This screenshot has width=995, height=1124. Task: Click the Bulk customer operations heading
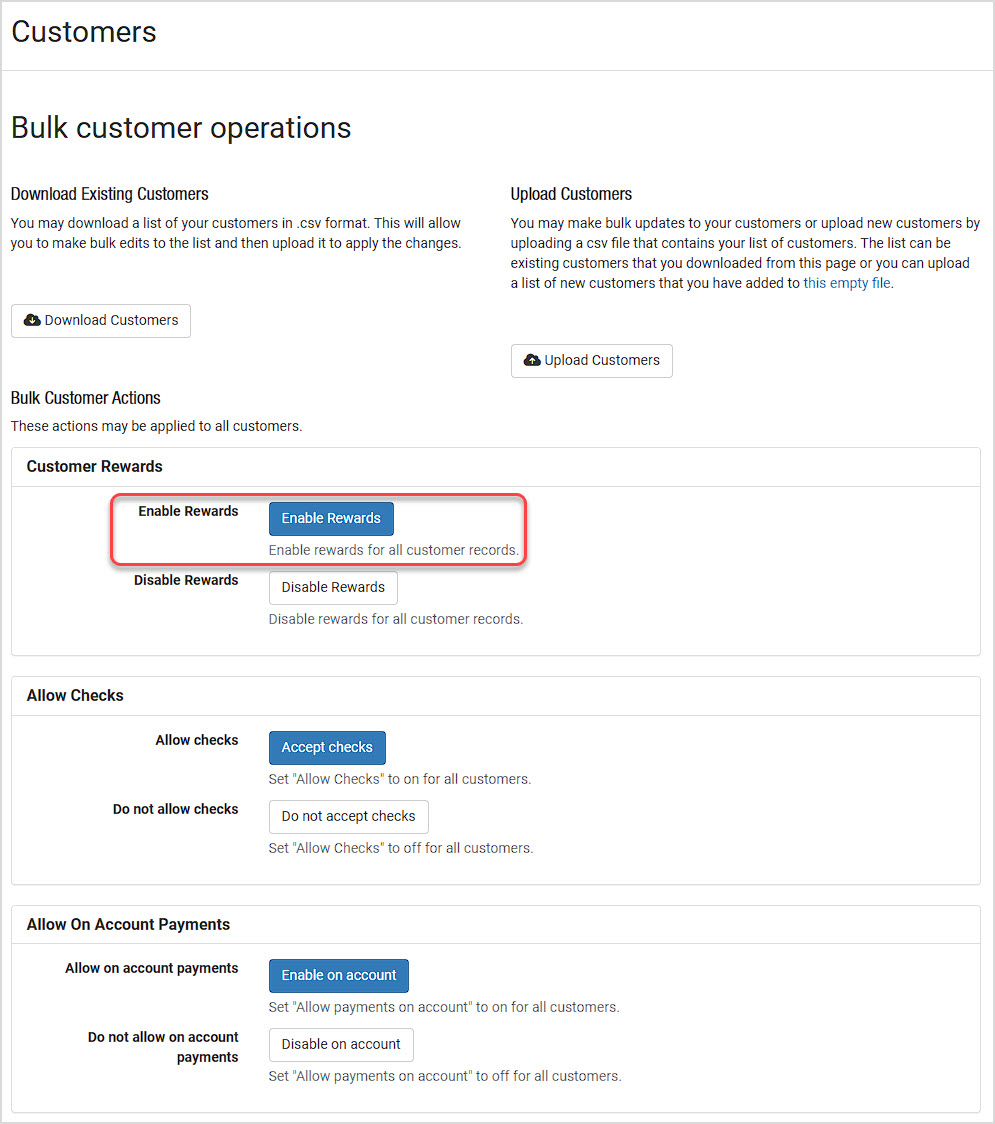181,128
